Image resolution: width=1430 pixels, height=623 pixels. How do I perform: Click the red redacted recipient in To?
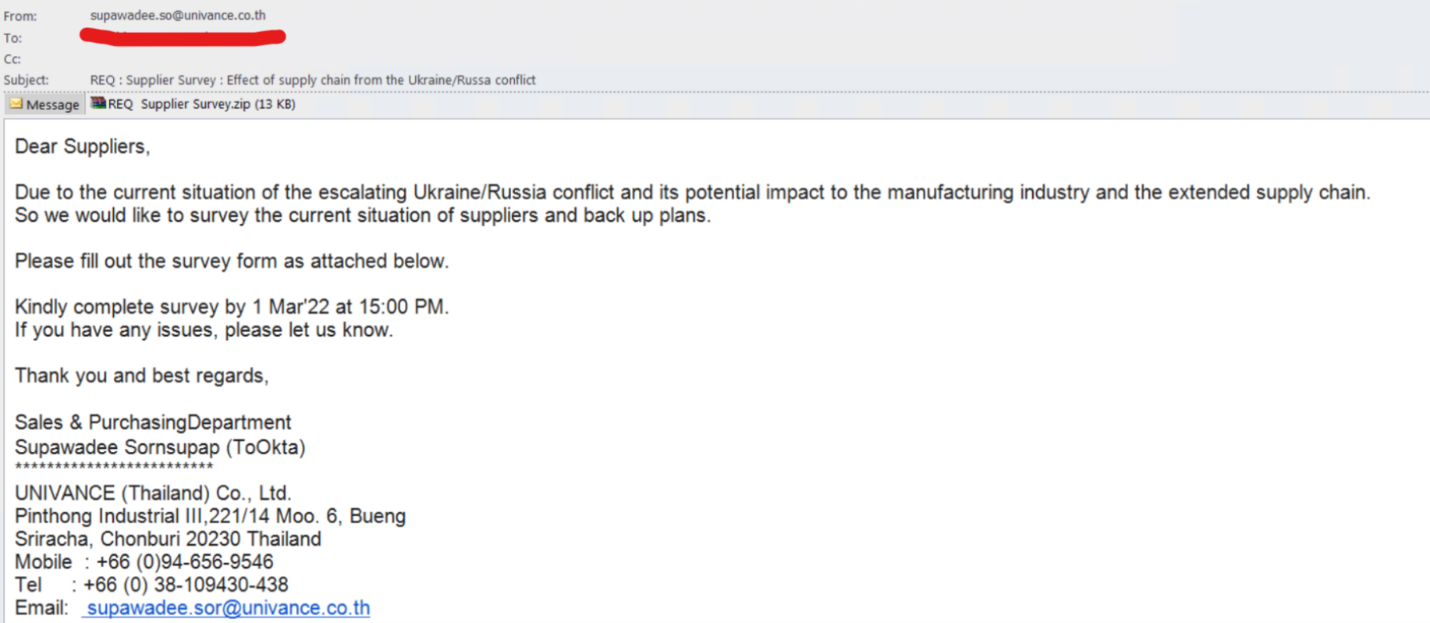[x=182, y=38]
